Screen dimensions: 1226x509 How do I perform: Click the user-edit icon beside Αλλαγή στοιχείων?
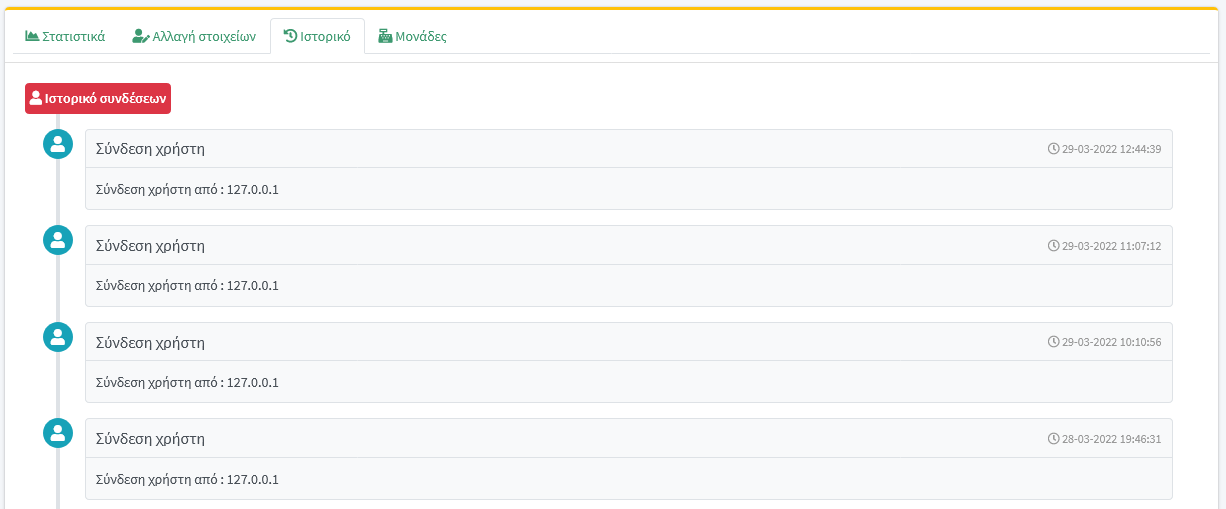[x=141, y=36]
